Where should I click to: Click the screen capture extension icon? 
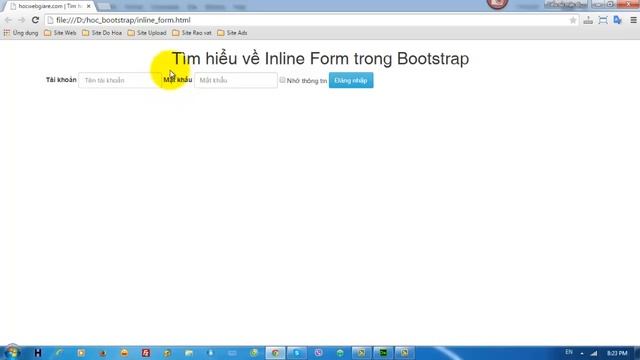point(603,20)
